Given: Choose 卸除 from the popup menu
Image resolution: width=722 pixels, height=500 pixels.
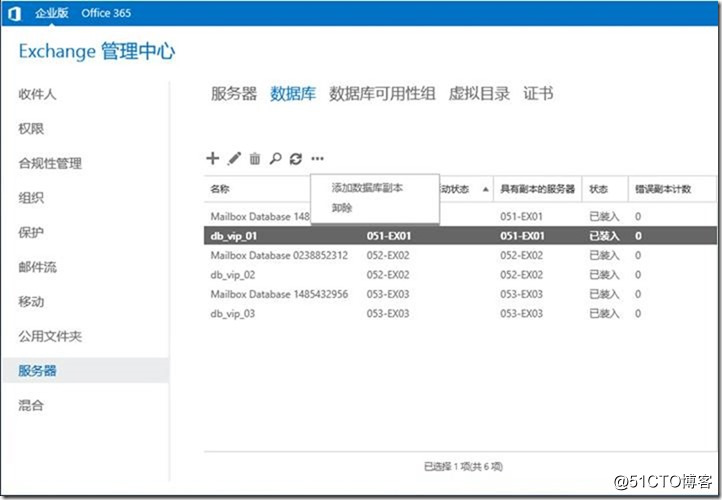Looking at the screenshot, I should point(342,208).
